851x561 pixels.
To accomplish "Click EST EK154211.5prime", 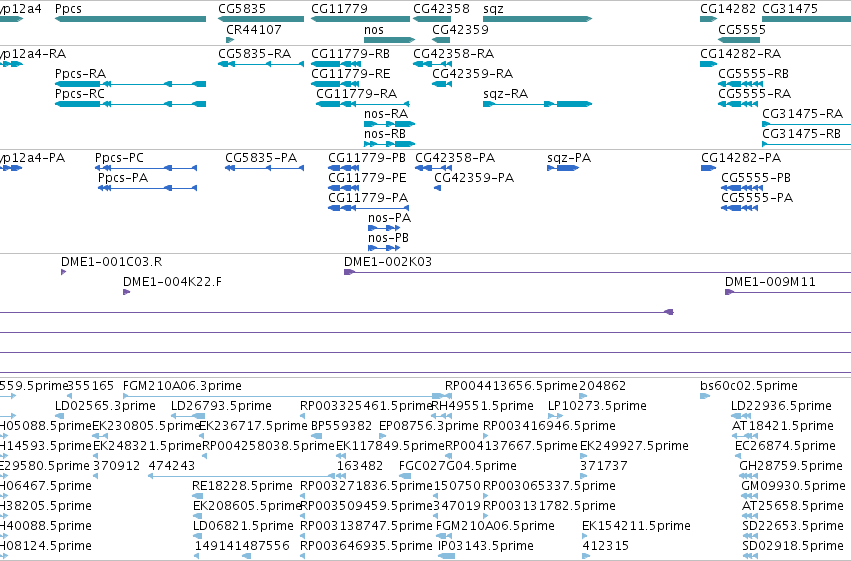I will tap(636, 526).
